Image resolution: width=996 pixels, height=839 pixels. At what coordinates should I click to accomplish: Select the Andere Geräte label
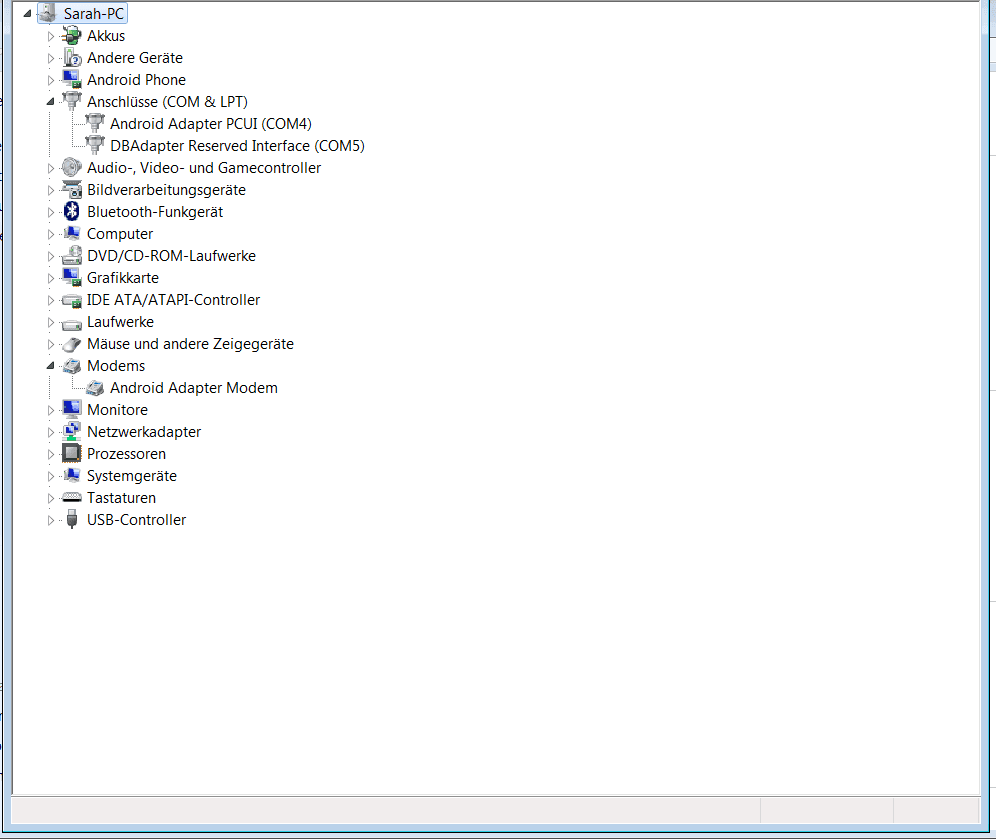click(135, 58)
